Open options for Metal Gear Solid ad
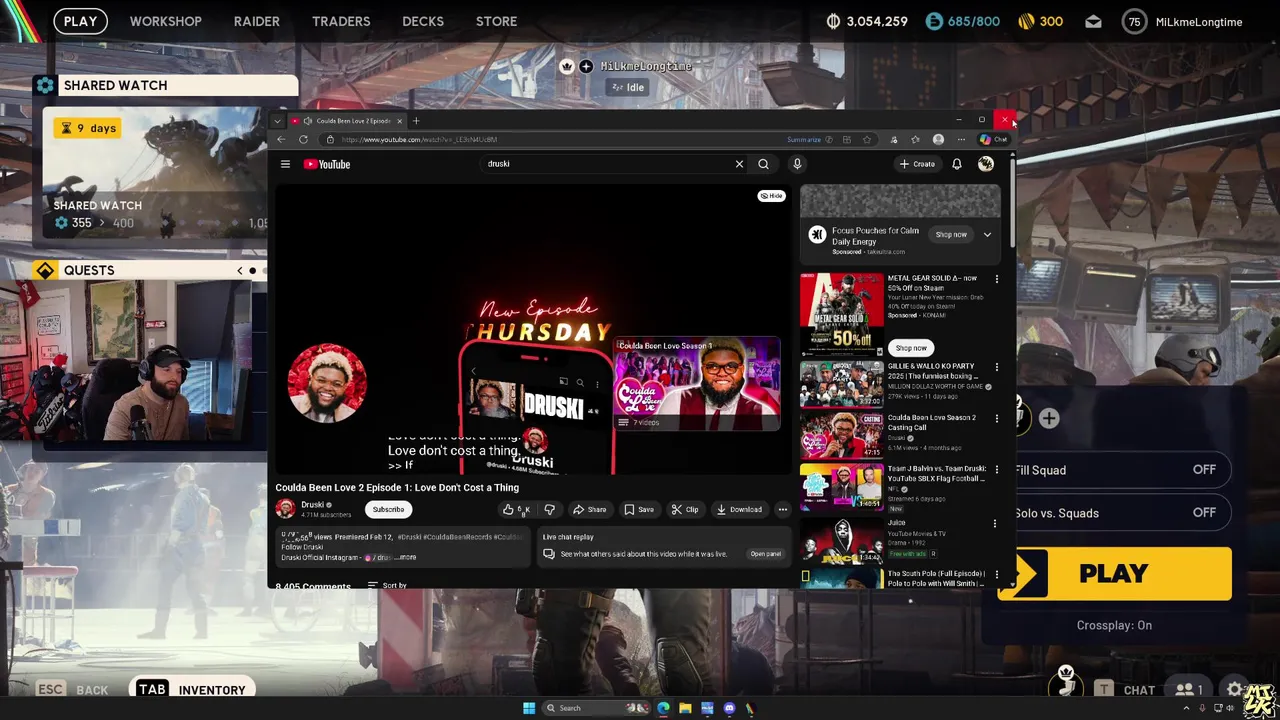1280x720 pixels. click(996, 279)
